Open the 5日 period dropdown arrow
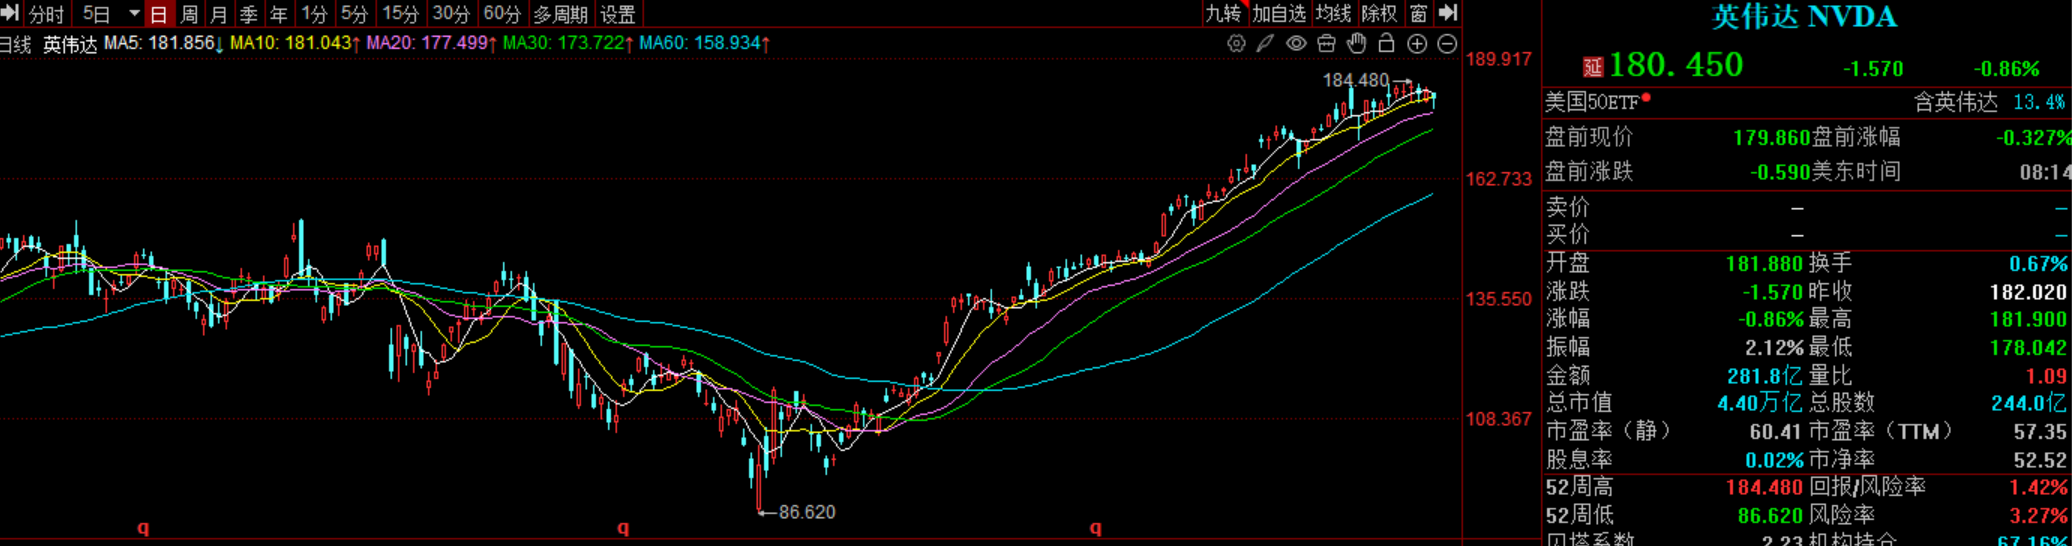 click(134, 14)
